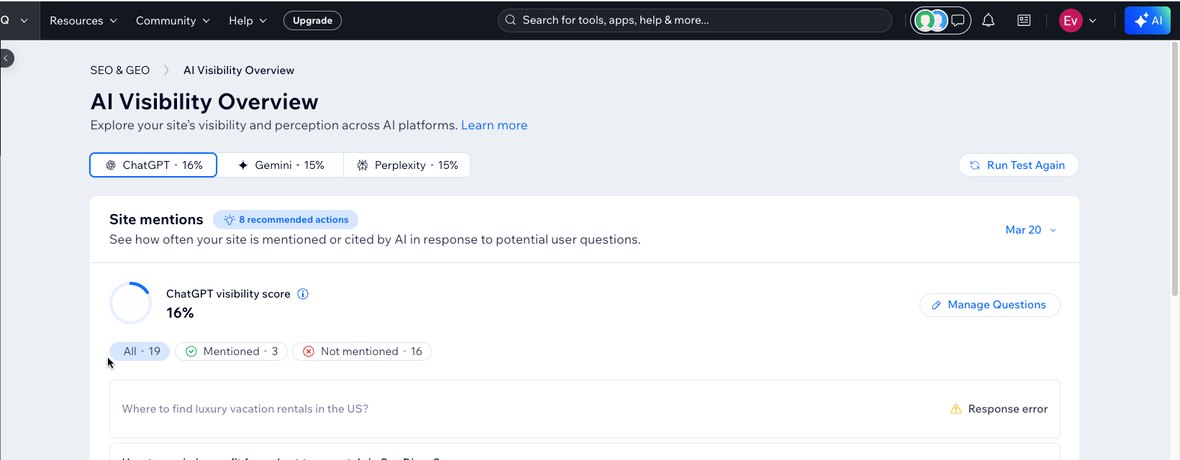Click the AI Visibility Overview breadcrumb text
This screenshot has width=1180, height=460.
pos(239,70)
